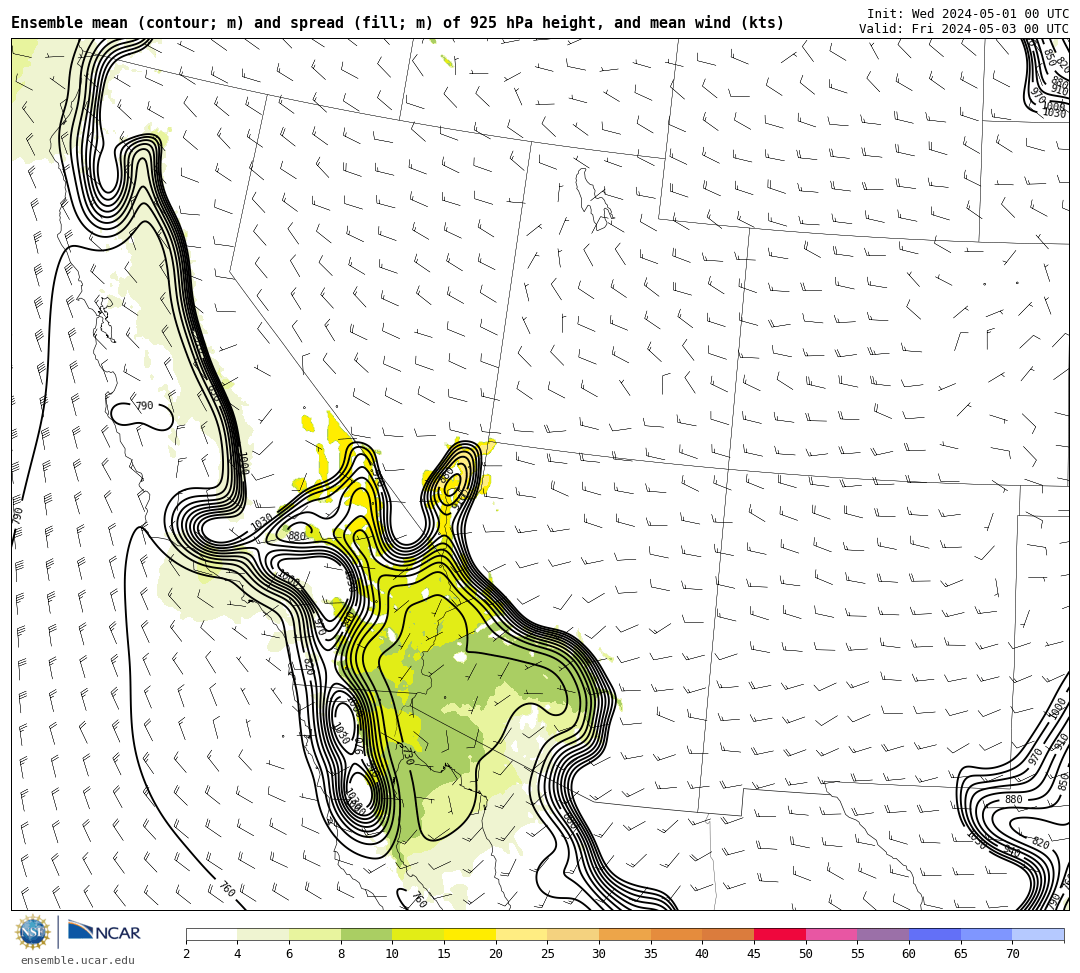Pick the periwinkle 65–70 colorbar swatch
This screenshot has width=1080, height=973.
pyautogui.click(x=986, y=934)
